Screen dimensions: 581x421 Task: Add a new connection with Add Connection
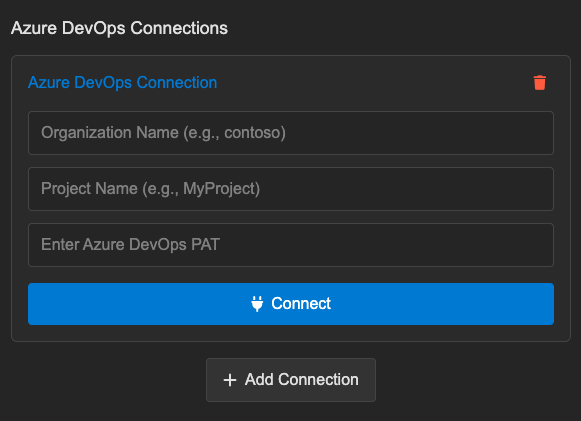291,380
